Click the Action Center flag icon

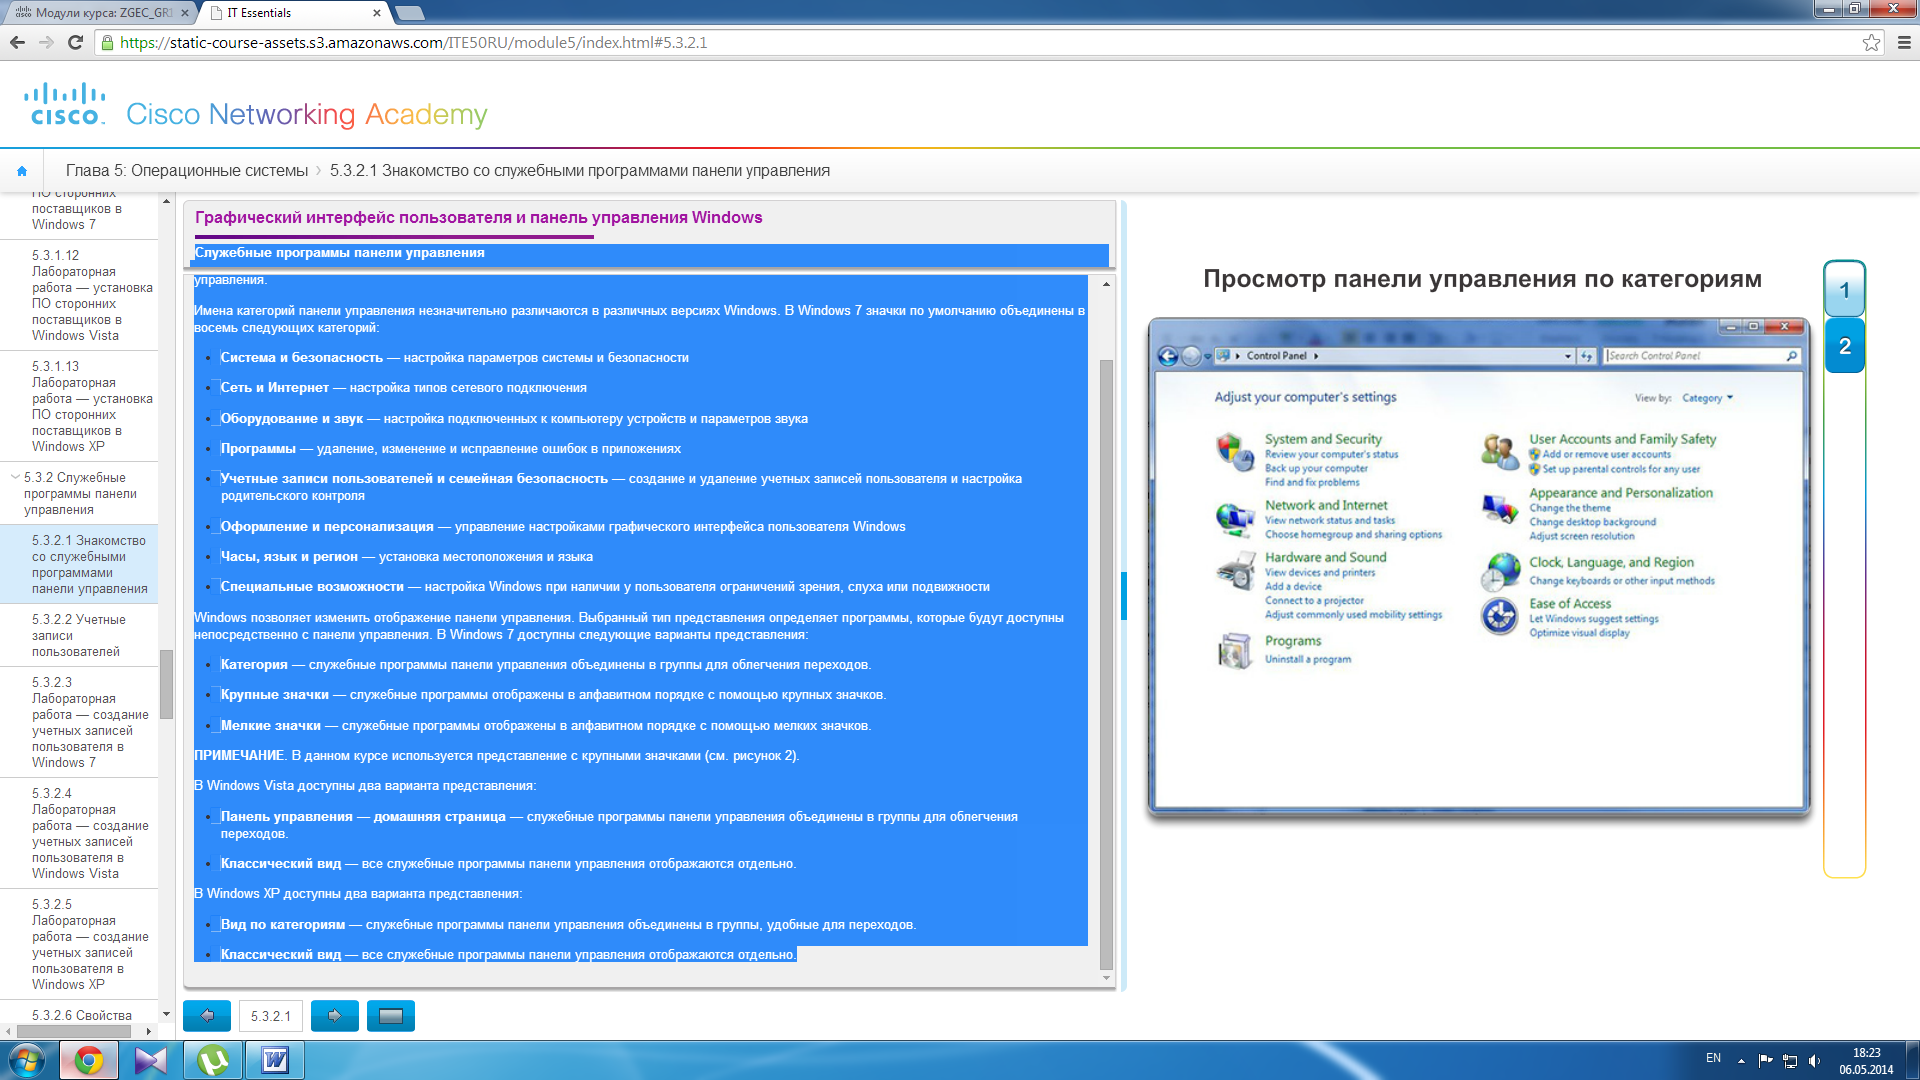point(1765,1060)
